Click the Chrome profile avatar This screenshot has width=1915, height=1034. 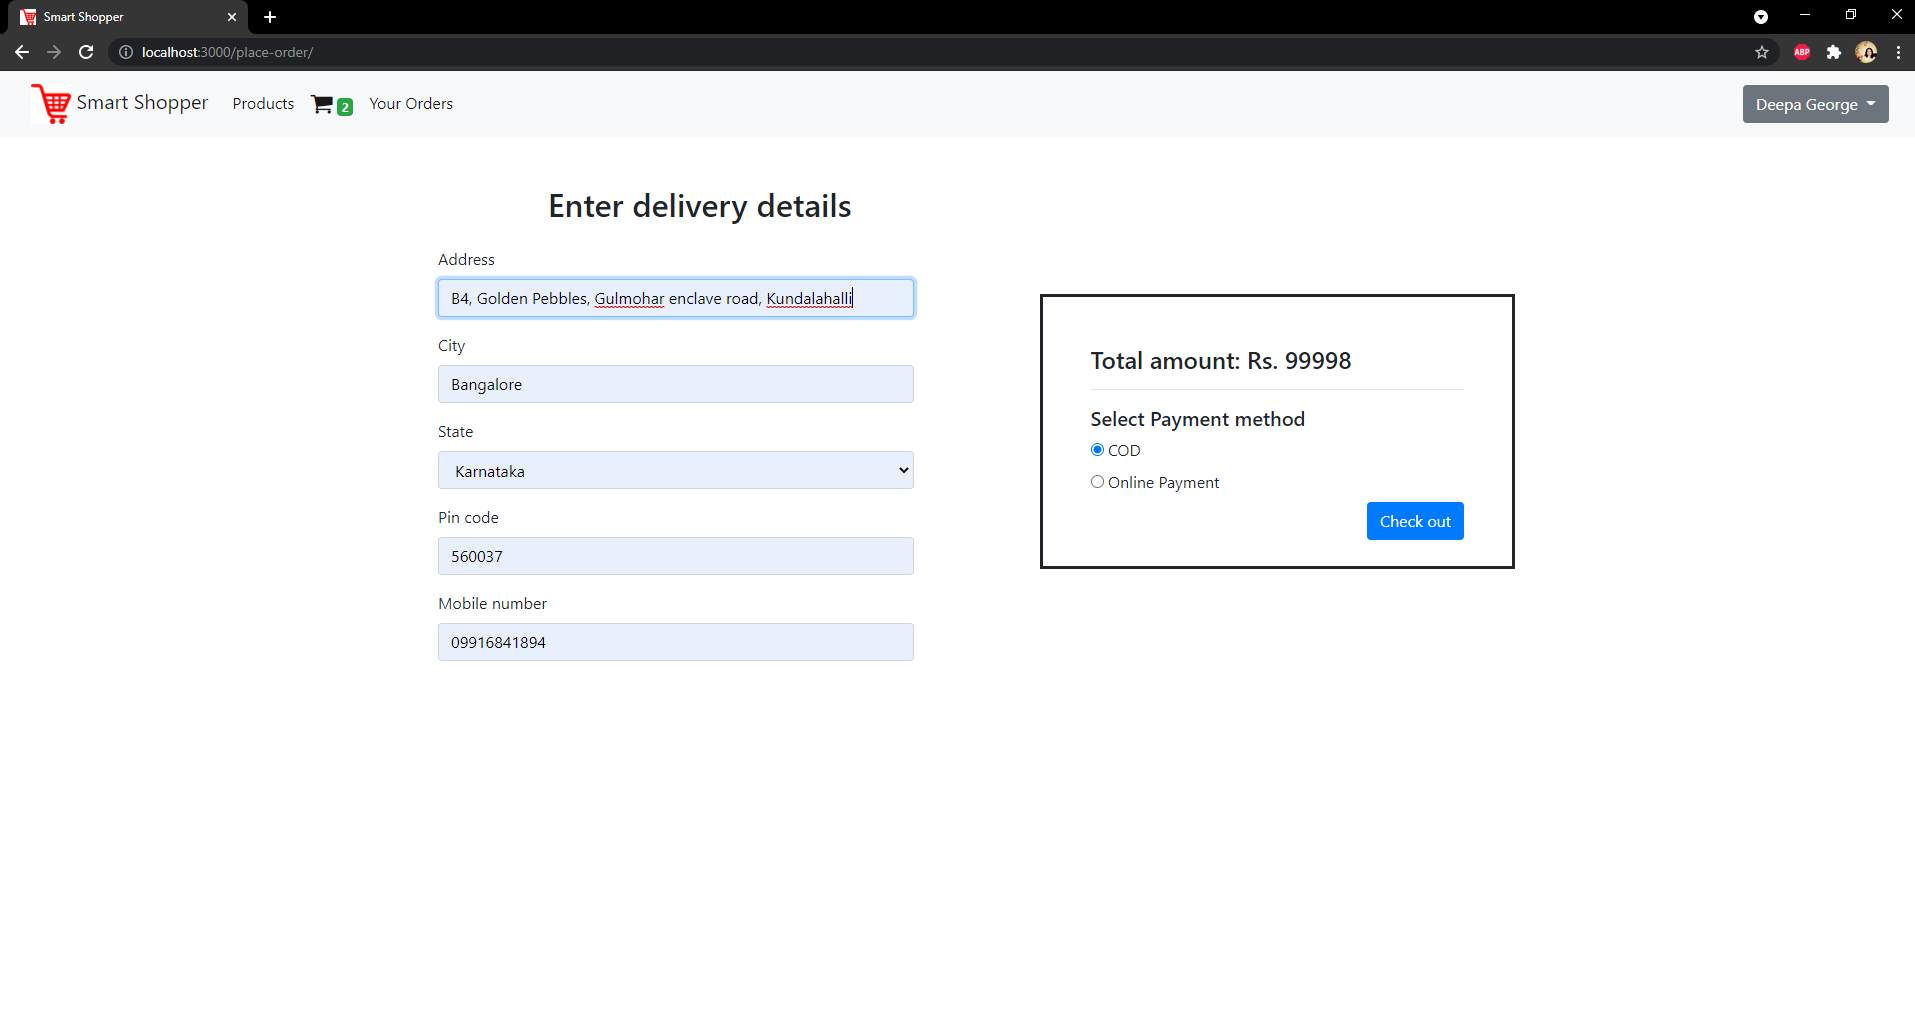point(1866,52)
